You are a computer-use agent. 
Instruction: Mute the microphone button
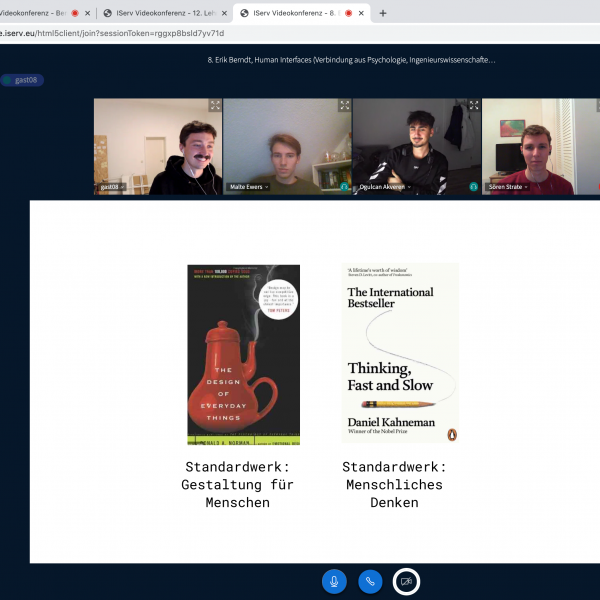click(x=334, y=582)
